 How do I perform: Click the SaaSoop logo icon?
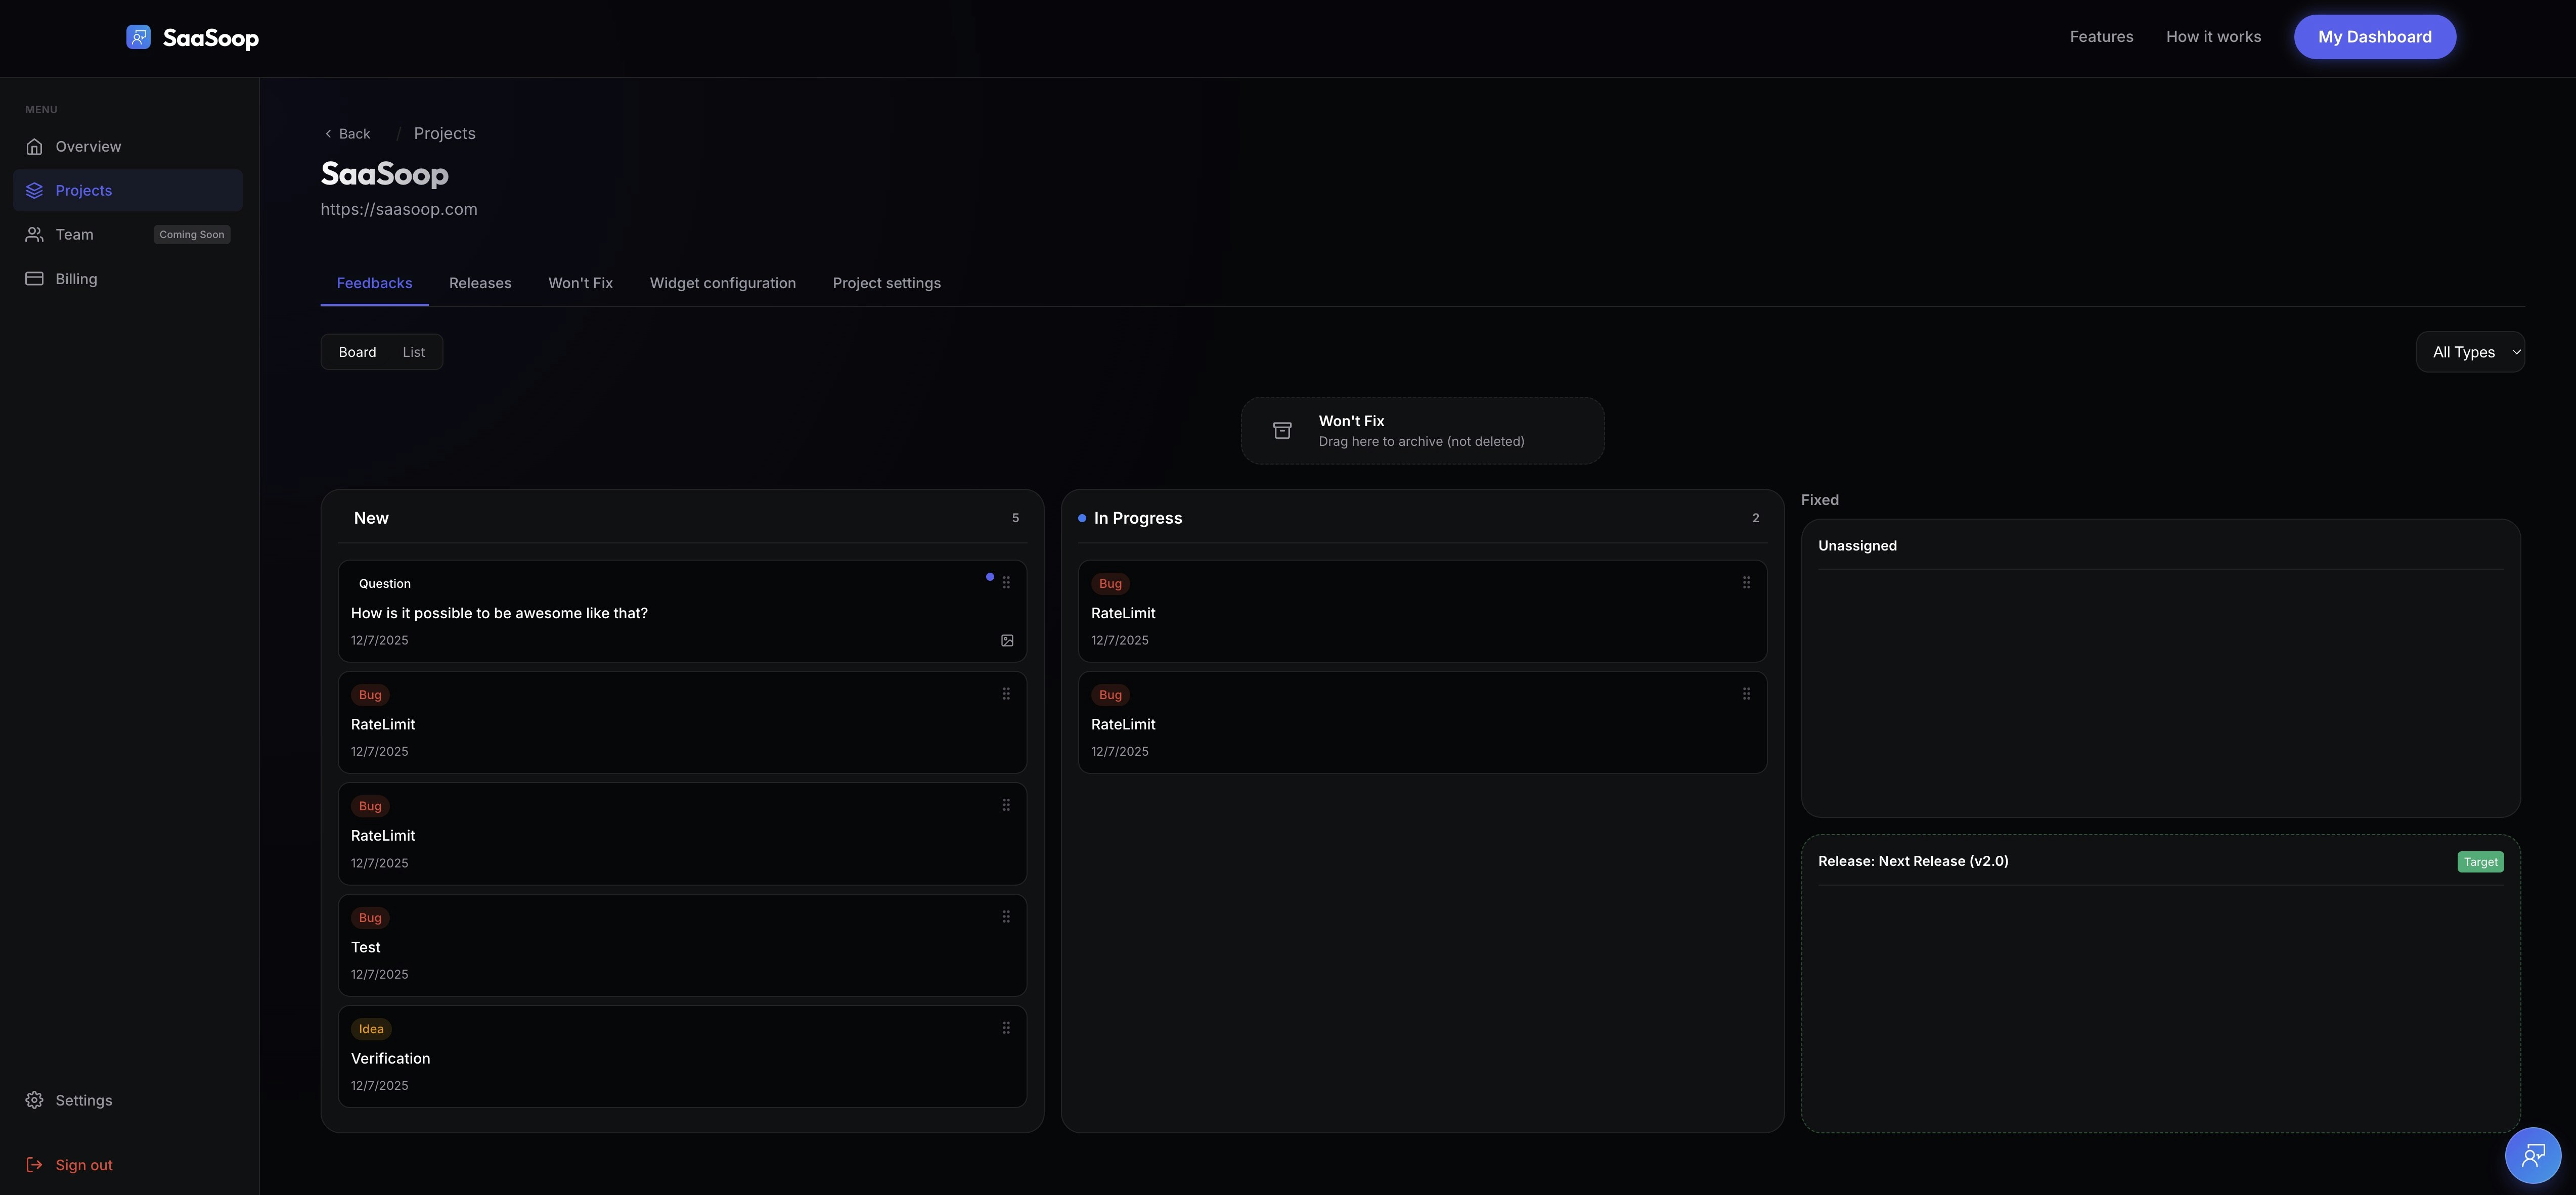coord(139,36)
